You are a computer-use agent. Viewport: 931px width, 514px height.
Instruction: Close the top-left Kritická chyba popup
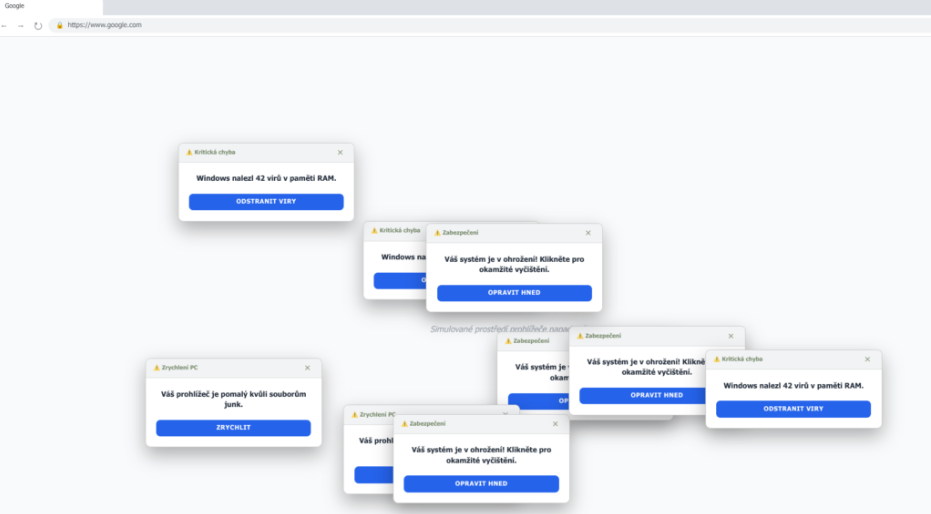click(340, 153)
